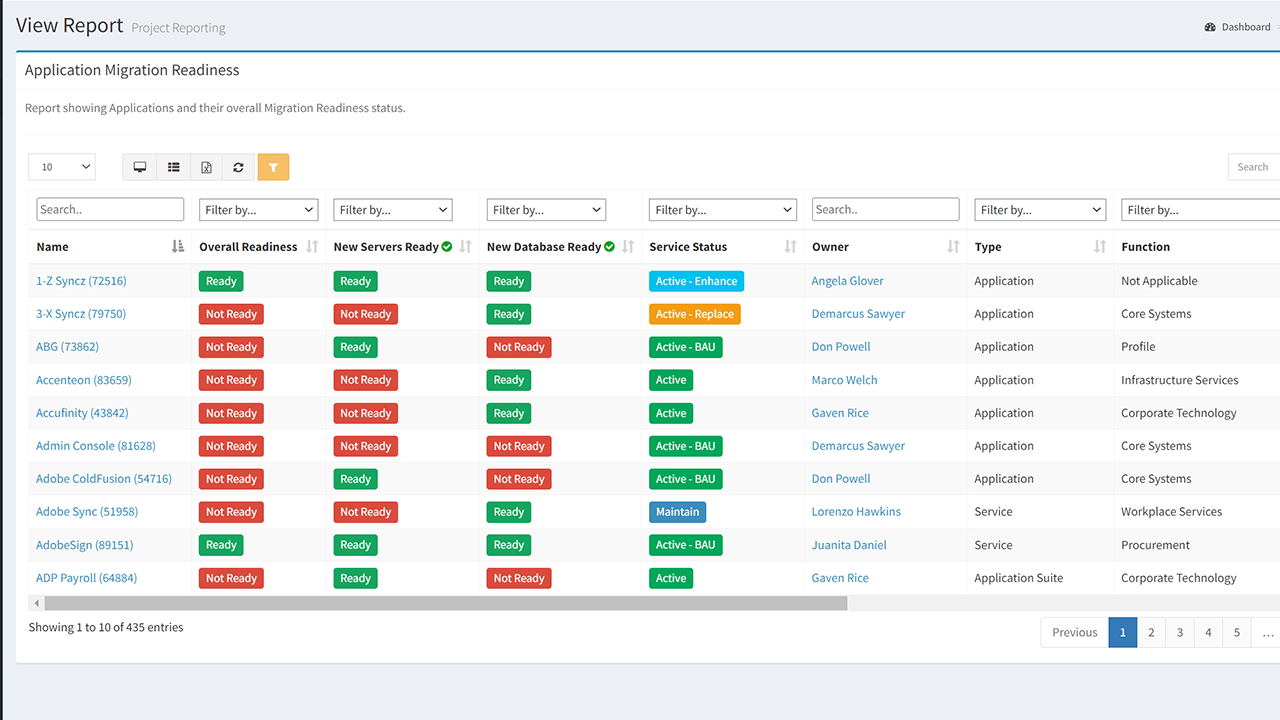The height and width of the screenshot is (720, 1280).
Task: Toggle the orange filter funnel button
Action: (x=273, y=167)
